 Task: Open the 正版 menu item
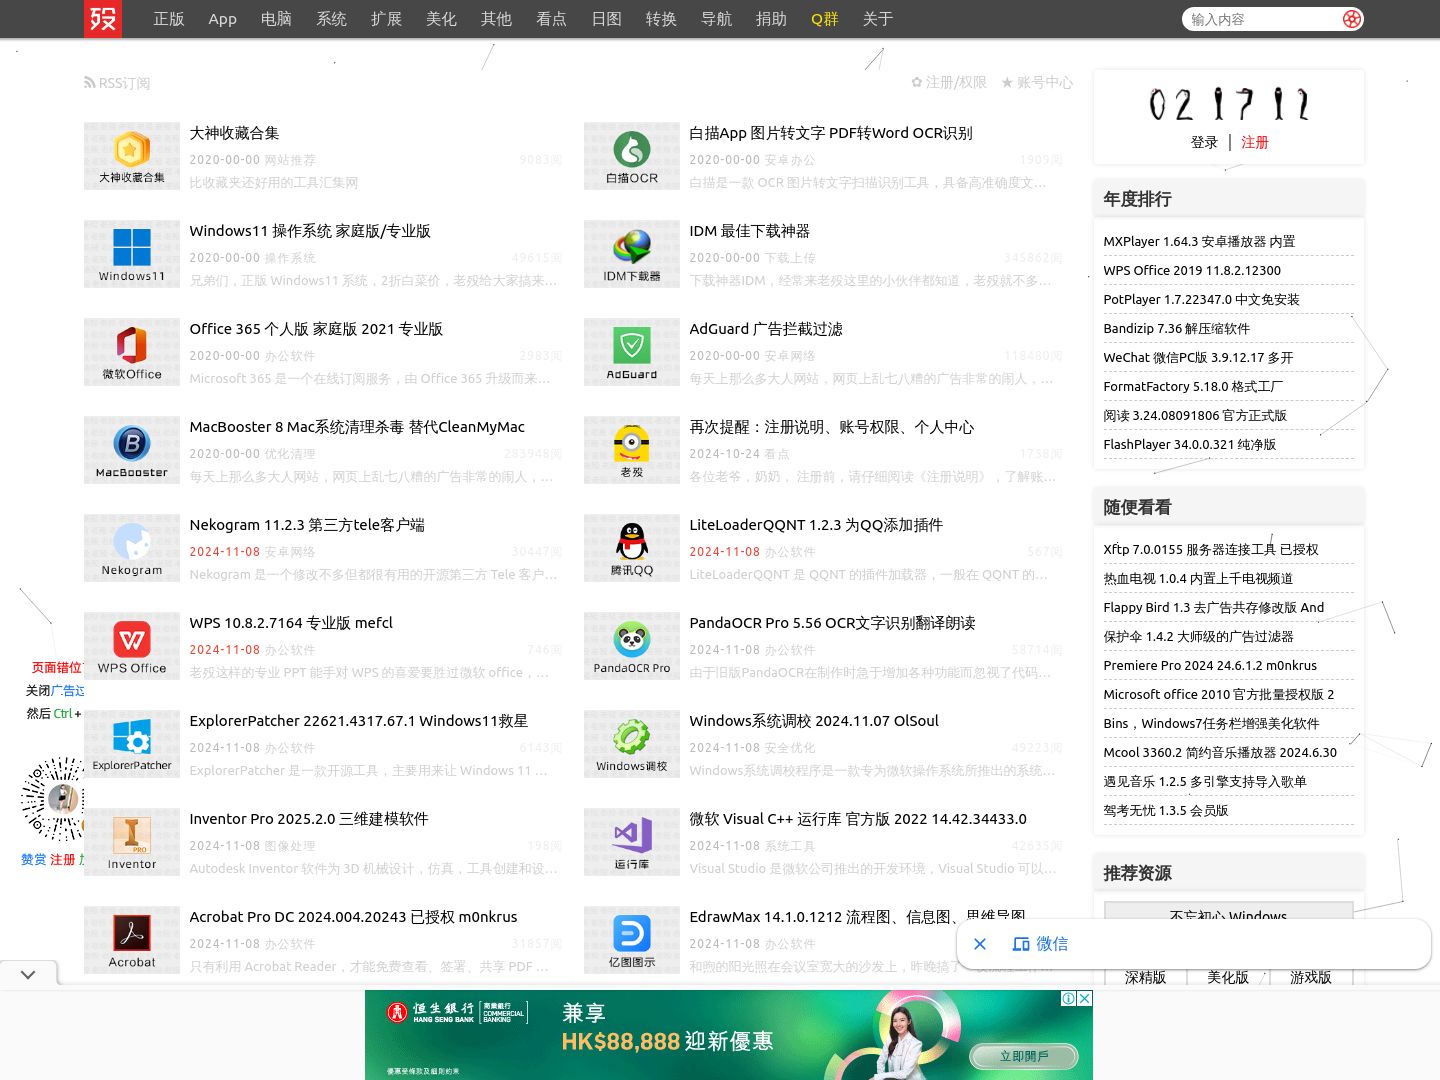click(x=169, y=19)
